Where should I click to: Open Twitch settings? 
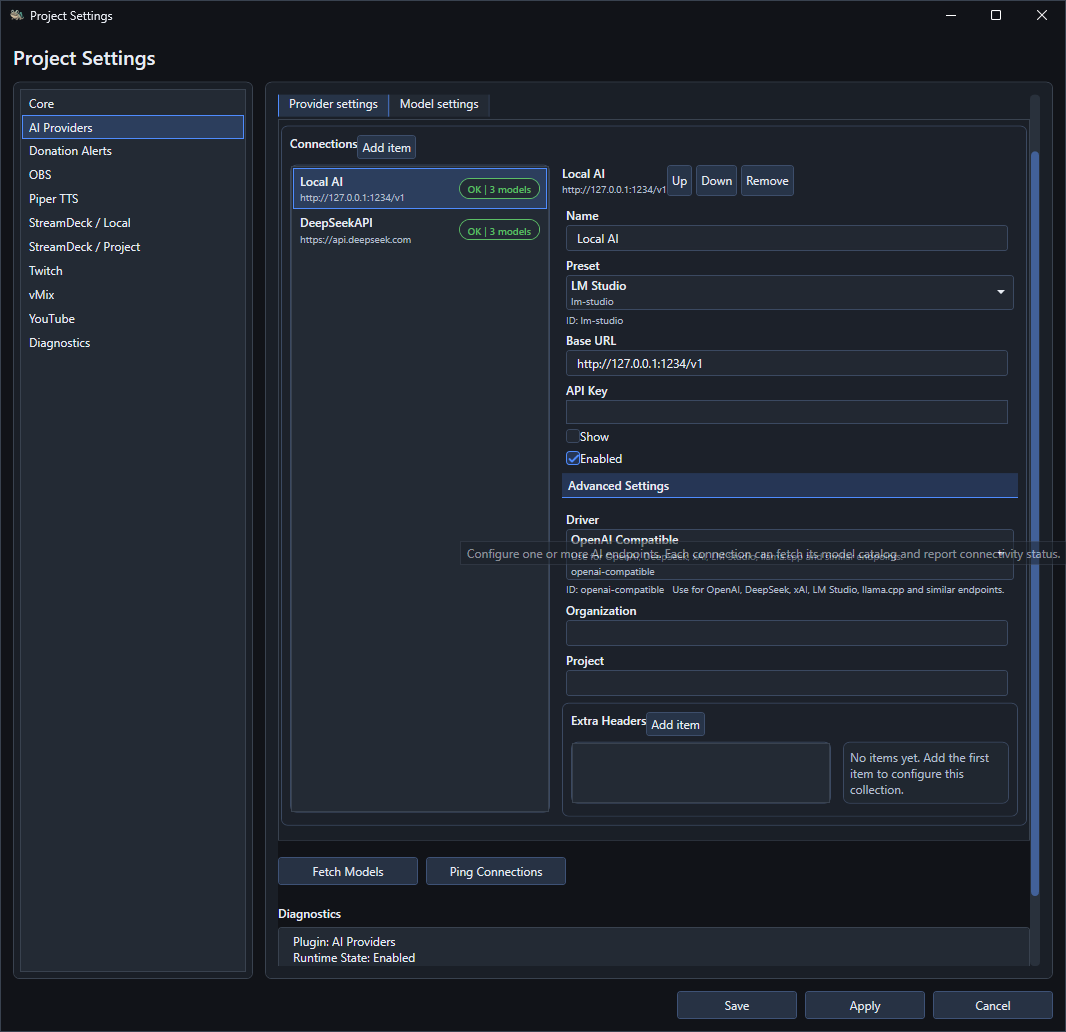[x=133, y=271]
